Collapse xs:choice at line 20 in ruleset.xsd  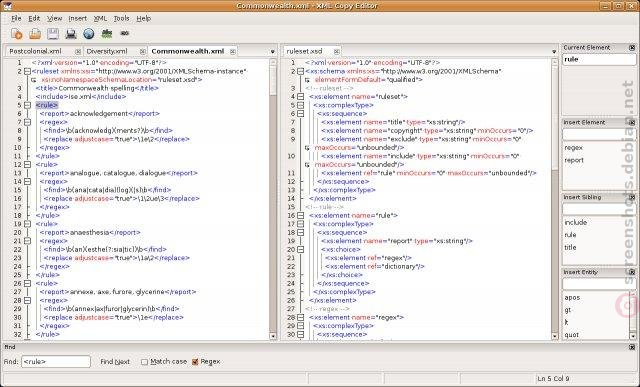point(300,249)
